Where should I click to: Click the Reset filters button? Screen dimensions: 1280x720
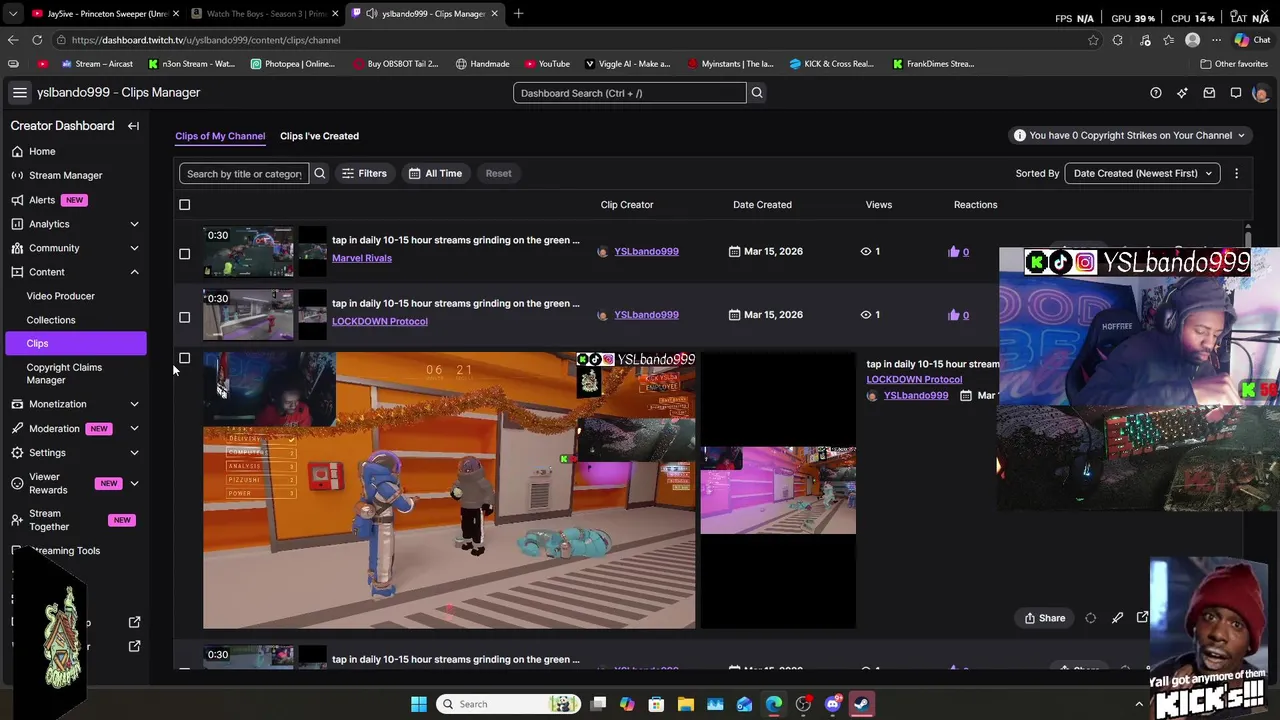click(498, 173)
